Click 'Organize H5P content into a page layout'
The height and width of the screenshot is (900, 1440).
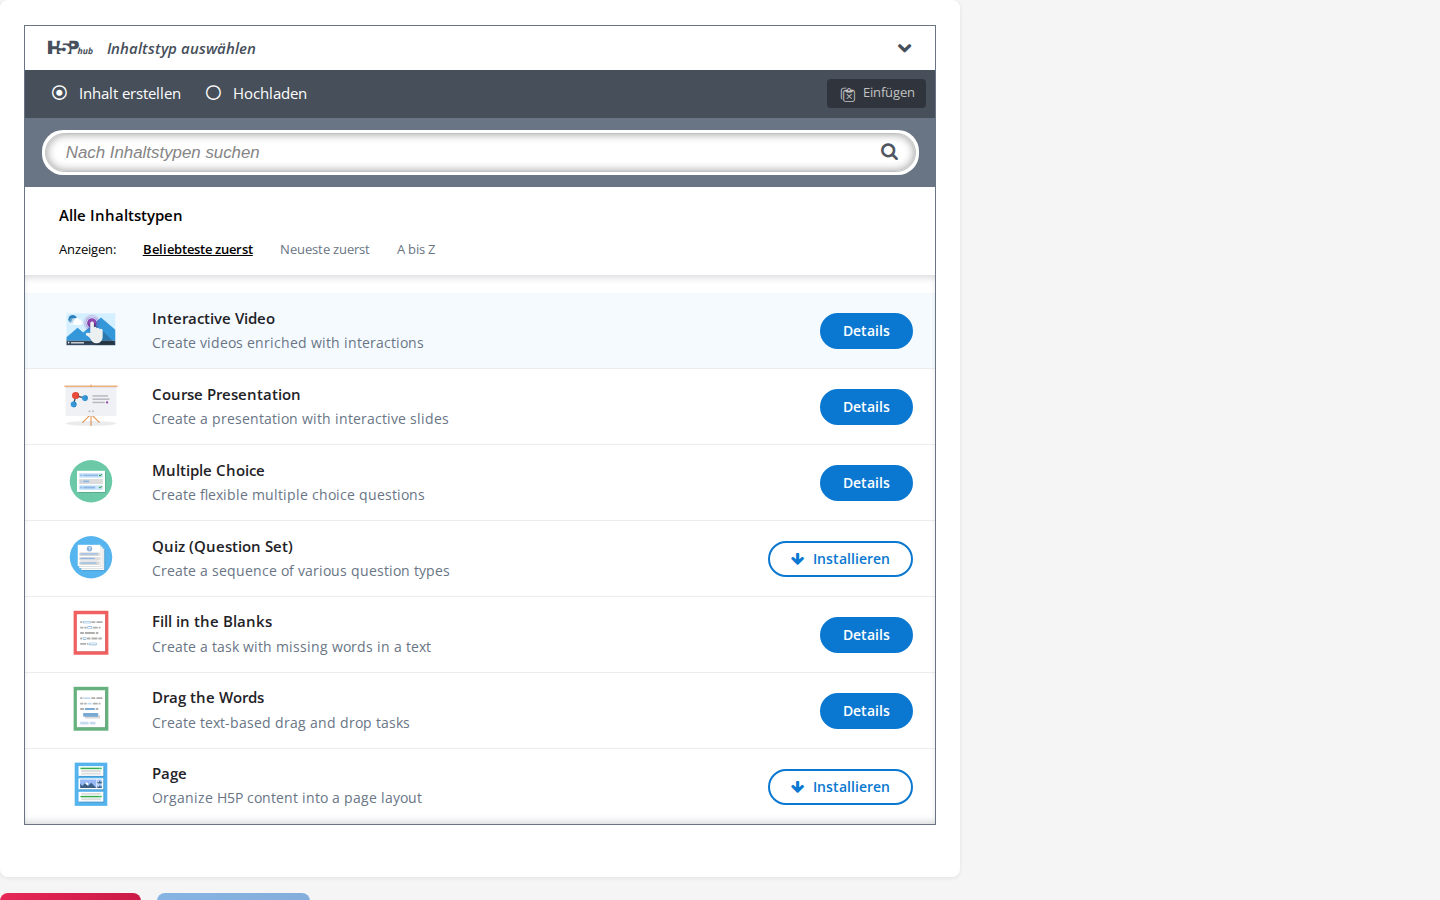point(287,798)
